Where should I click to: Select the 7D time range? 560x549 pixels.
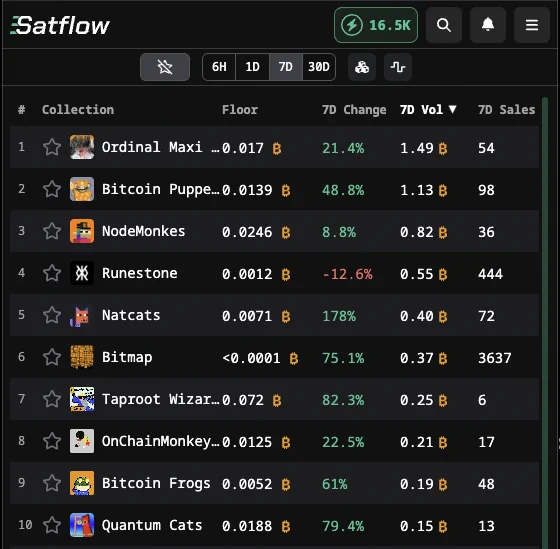point(285,67)
